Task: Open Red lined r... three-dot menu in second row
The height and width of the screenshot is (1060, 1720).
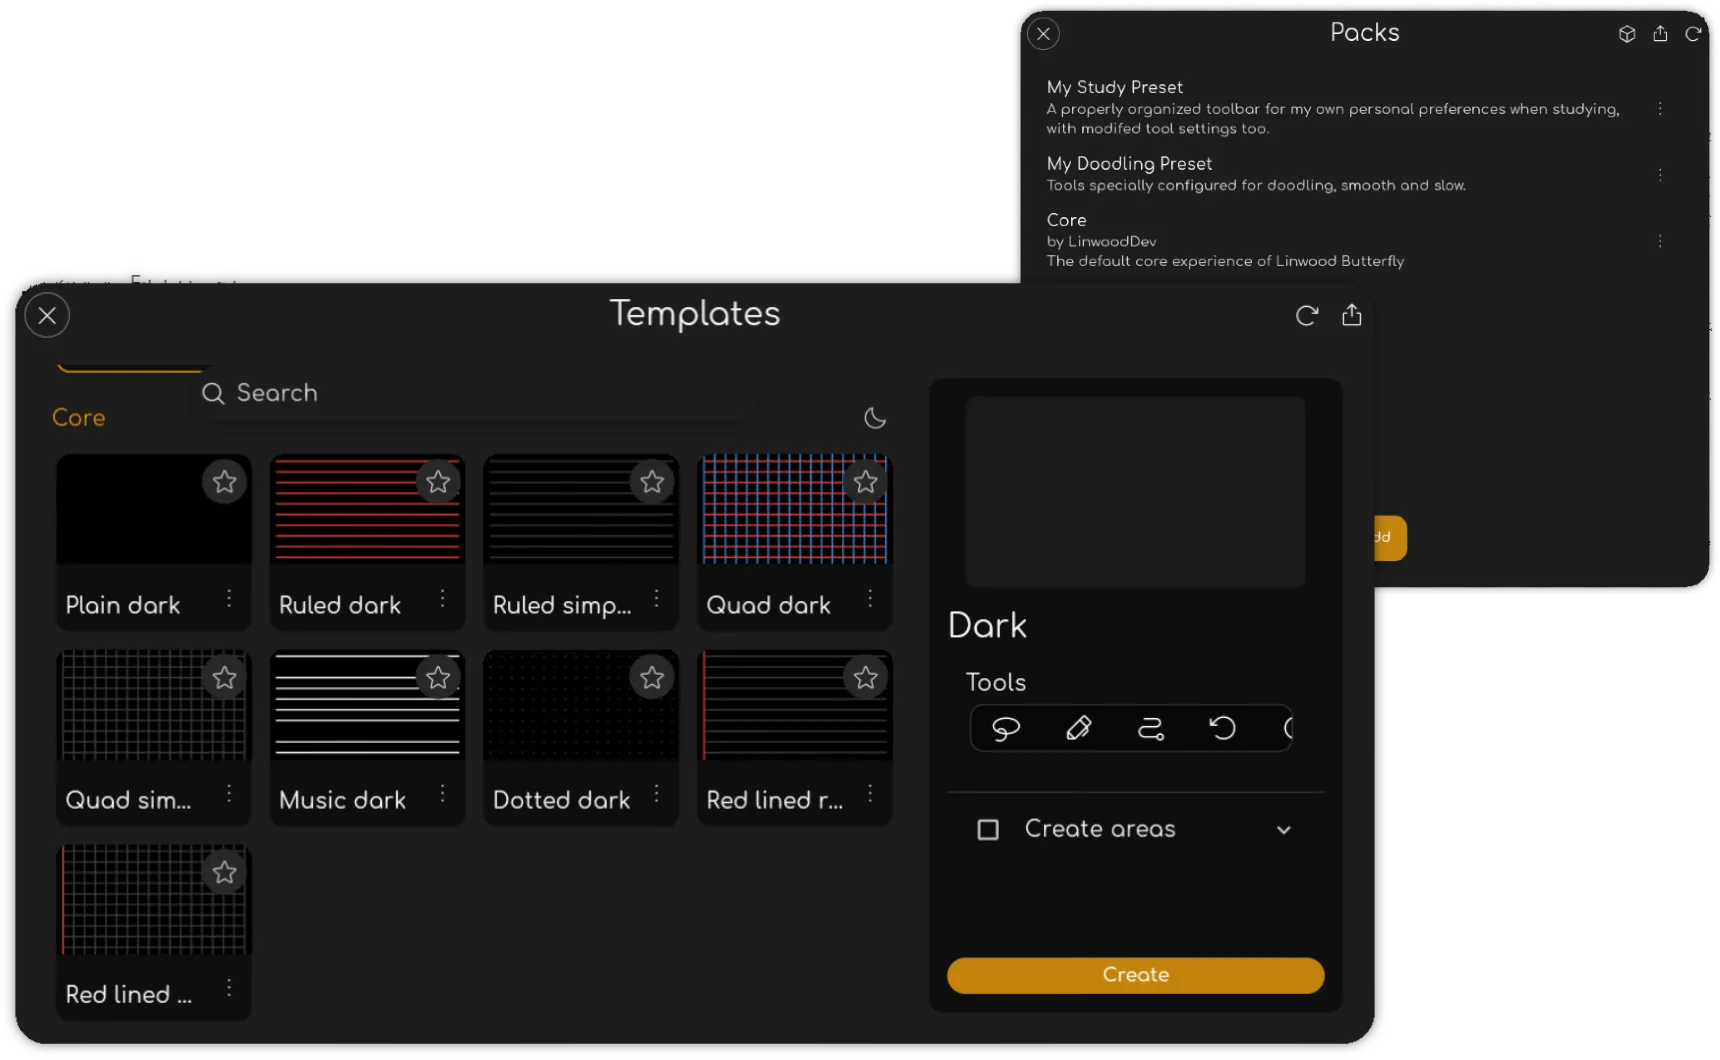Action: 870,793
